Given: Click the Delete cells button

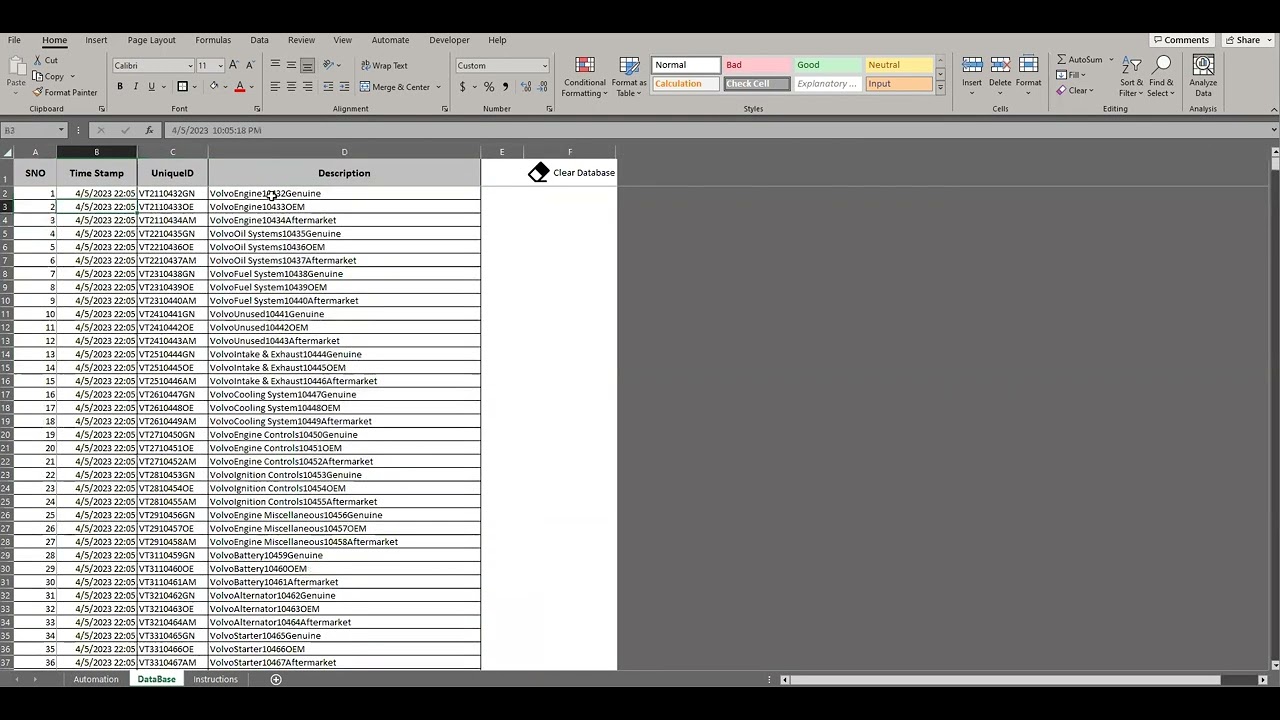Looking at the screenshot, I should (1000, 75).
